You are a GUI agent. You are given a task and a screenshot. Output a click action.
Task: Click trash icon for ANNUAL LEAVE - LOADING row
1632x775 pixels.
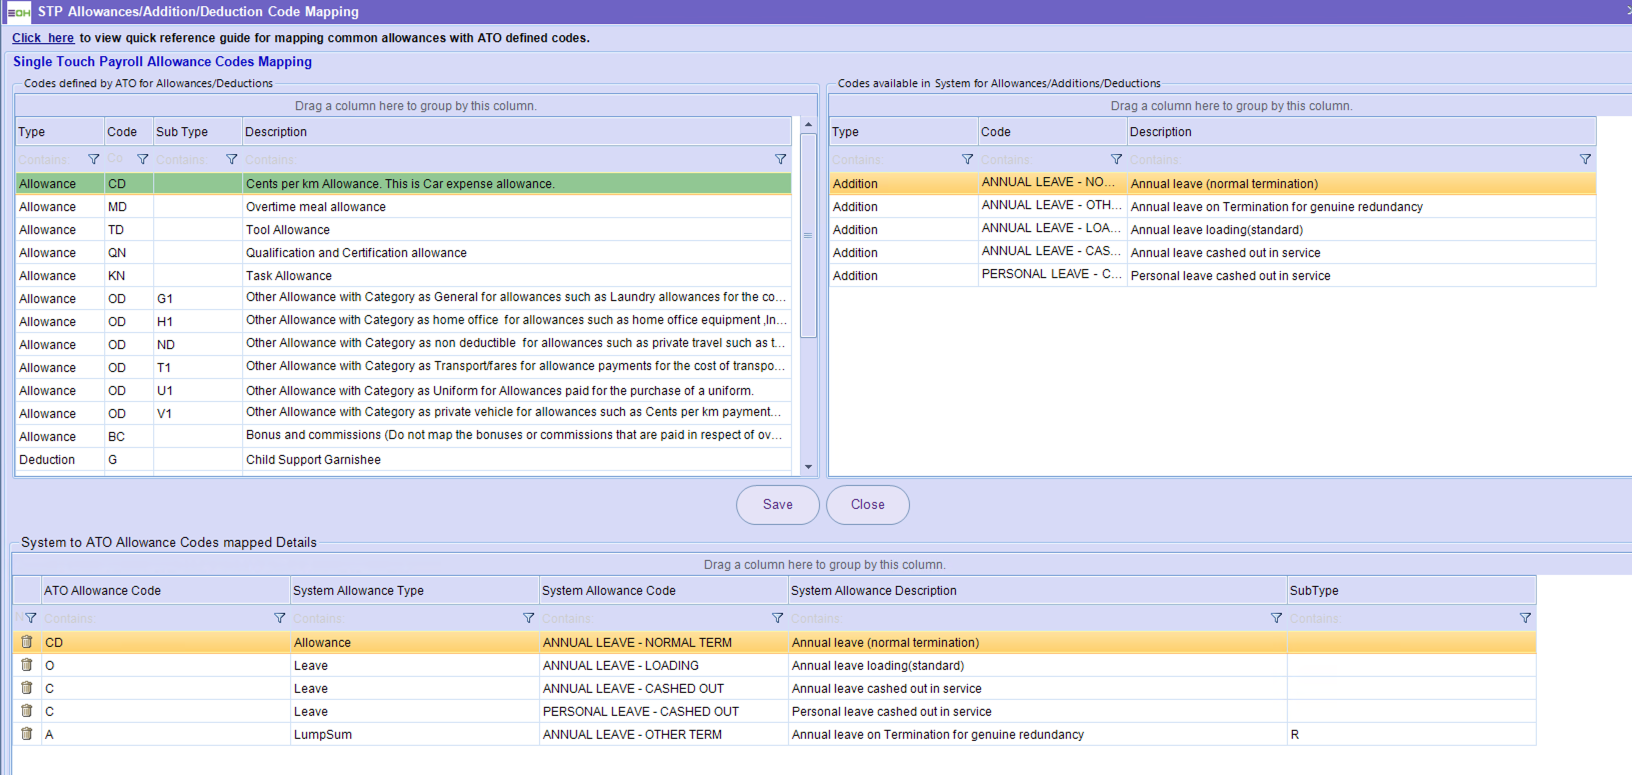coord(27,665)
